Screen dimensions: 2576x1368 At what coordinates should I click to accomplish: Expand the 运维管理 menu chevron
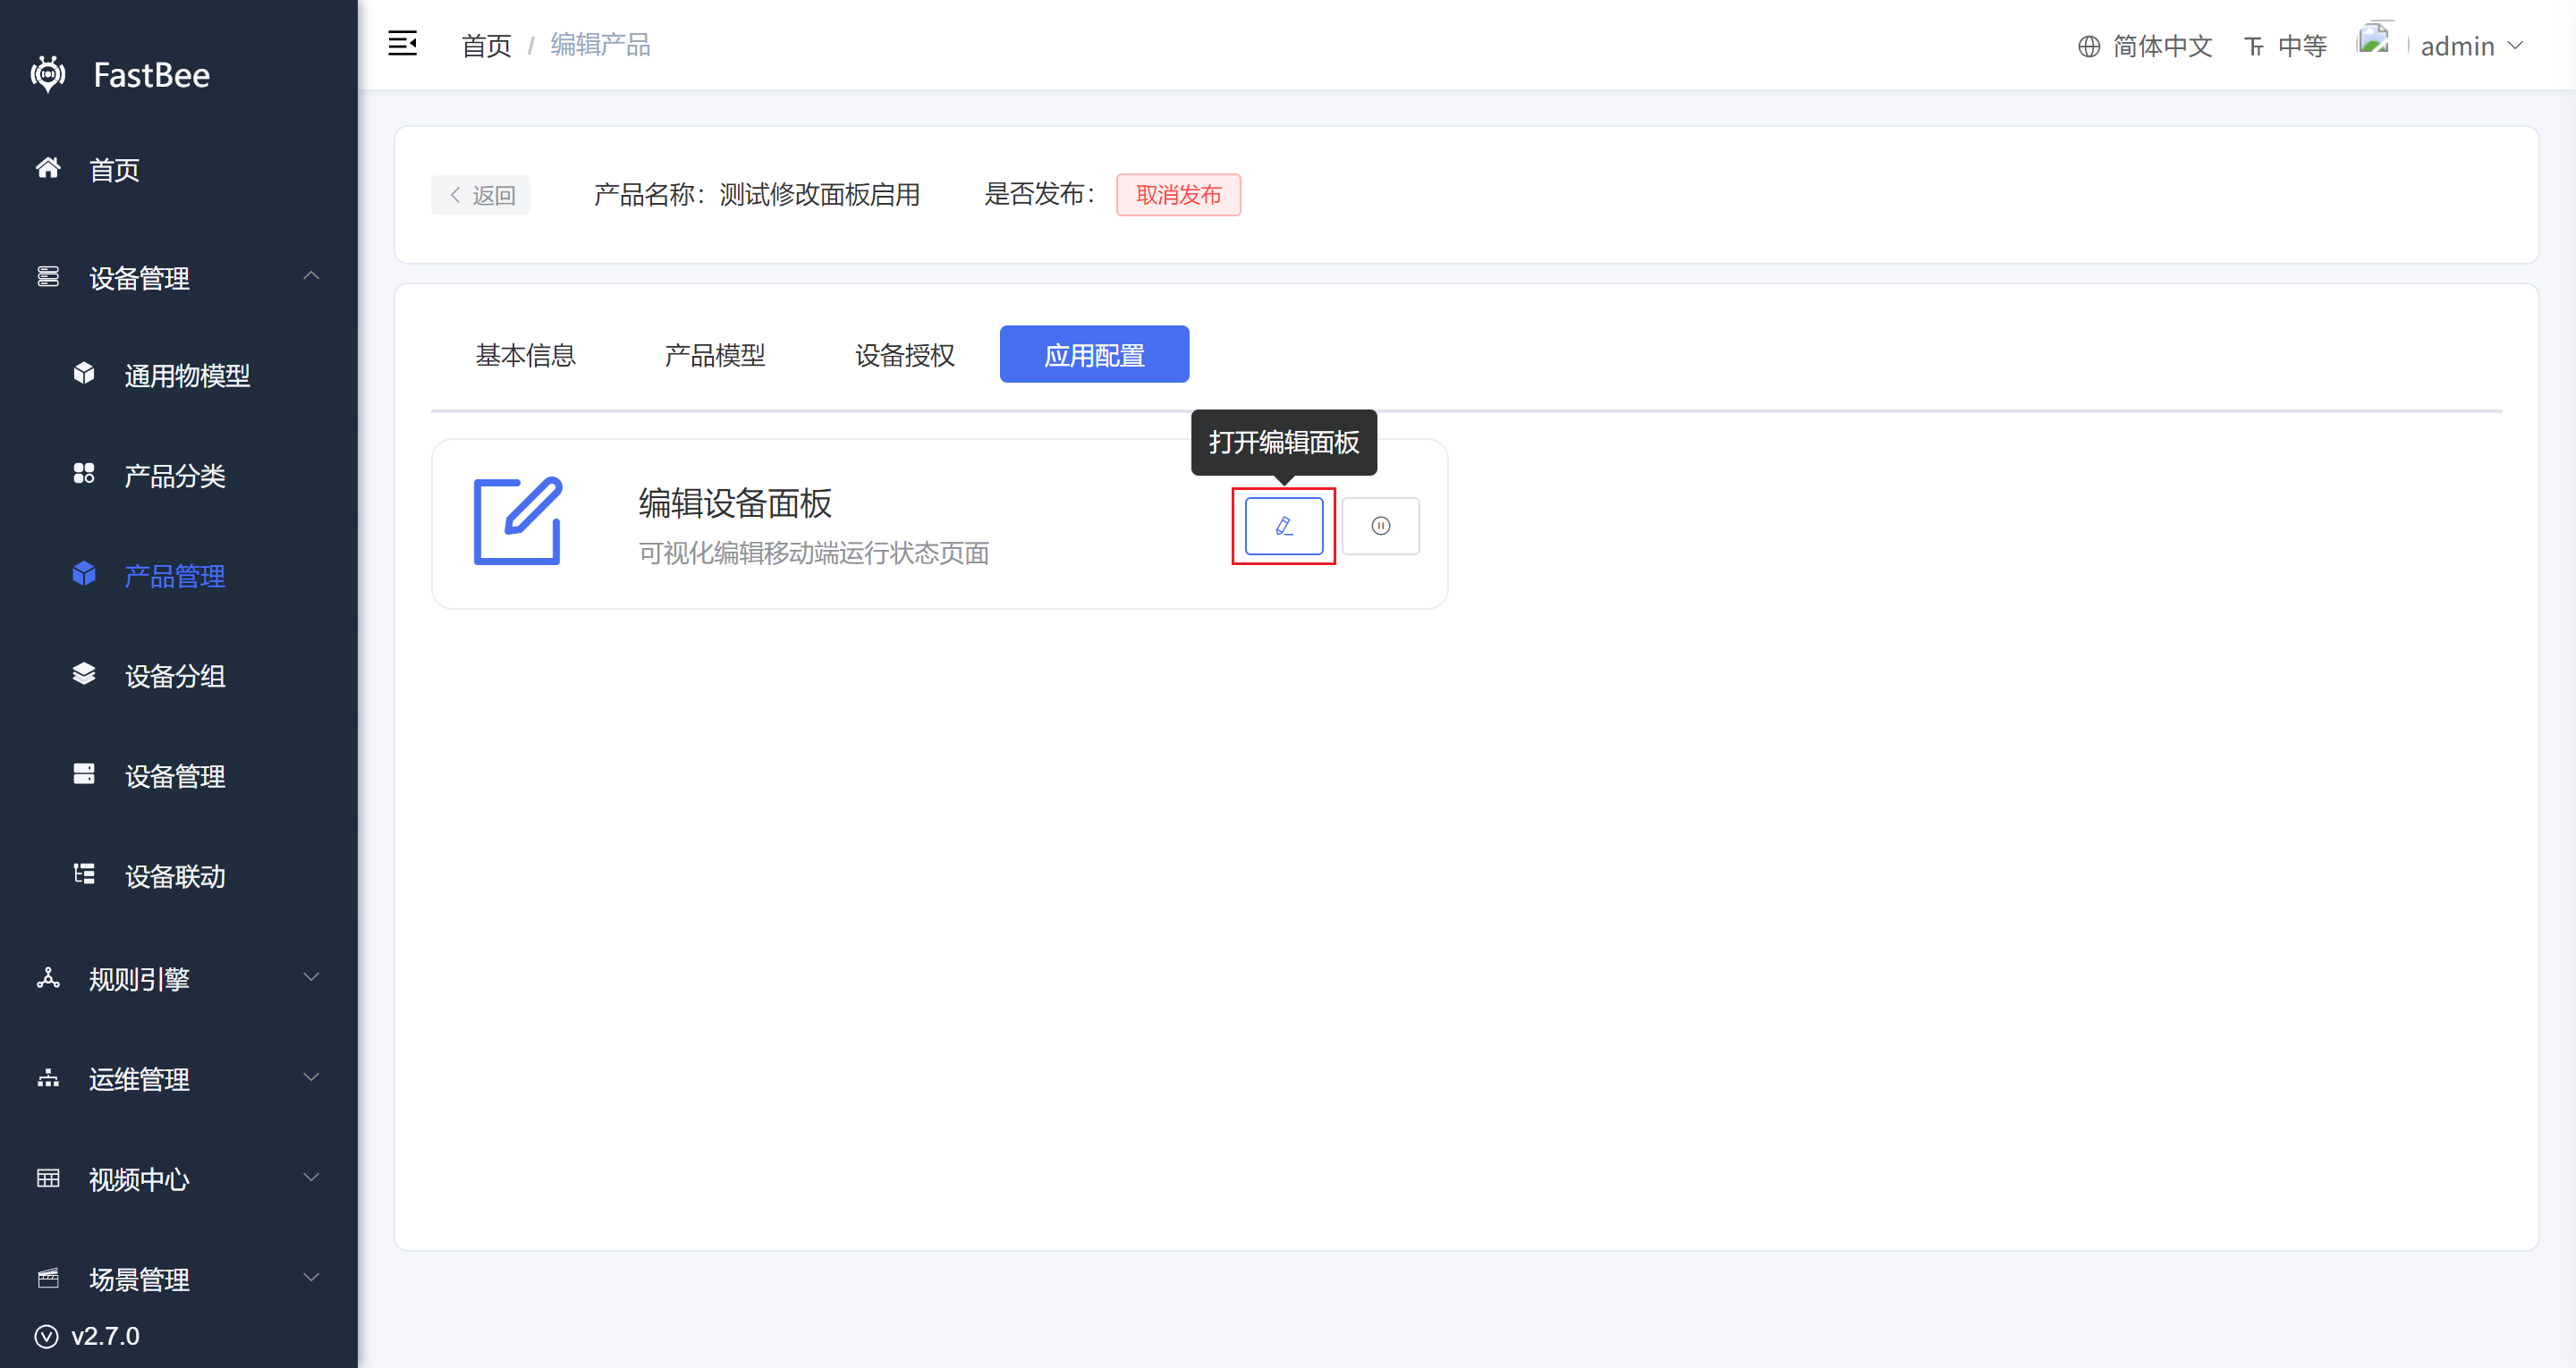311,1077
